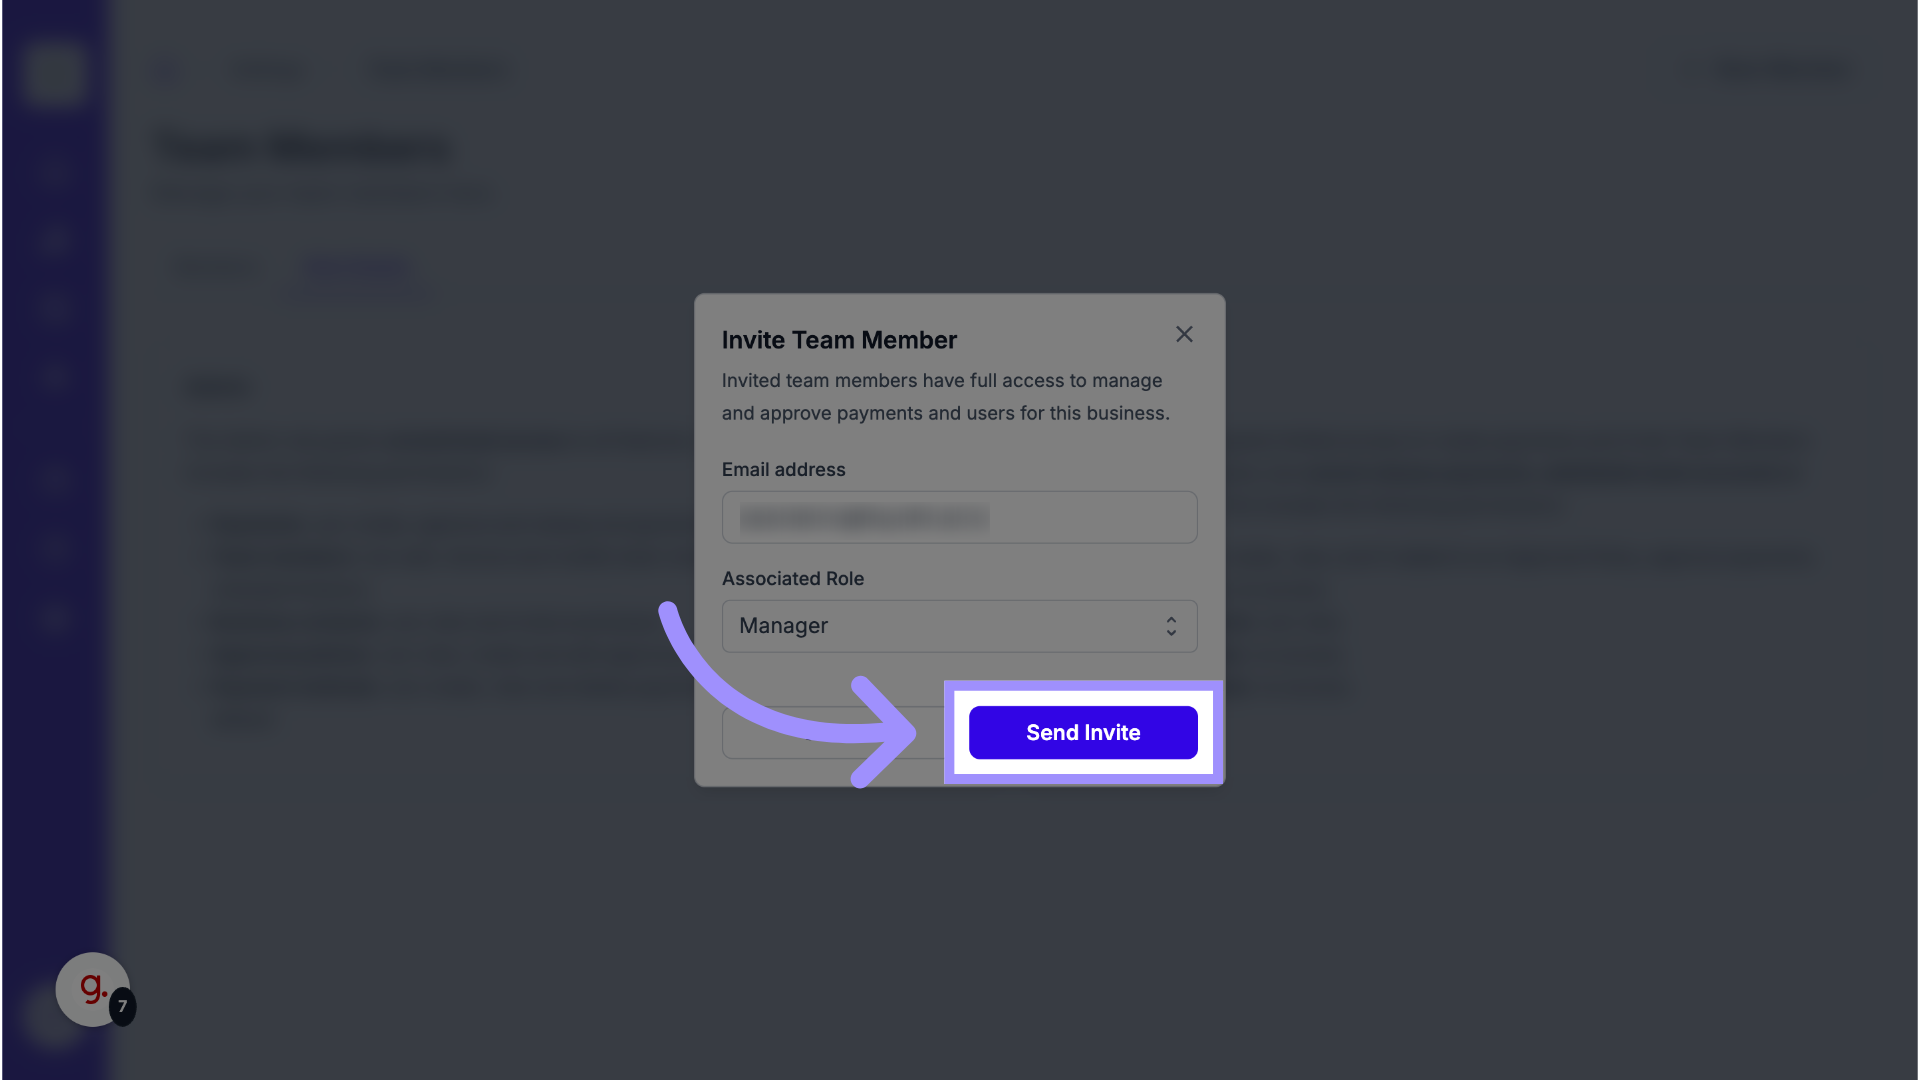Click the up-down chevron in the role selector

point(1171,626)
